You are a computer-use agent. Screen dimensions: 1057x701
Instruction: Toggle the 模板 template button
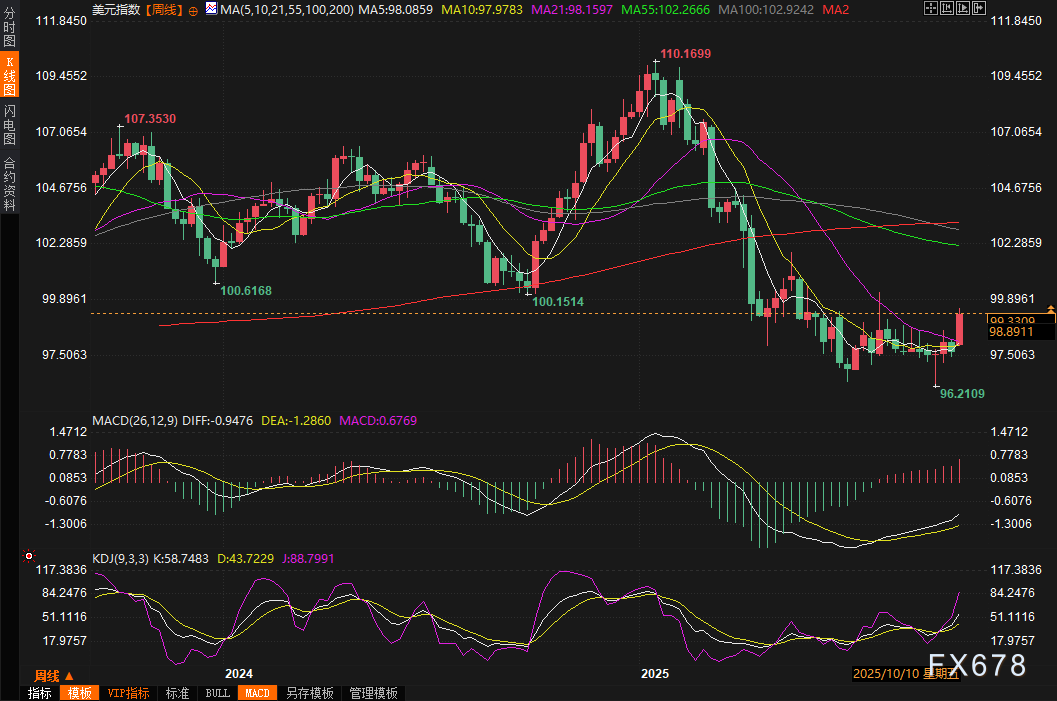(x=79, y=693)
